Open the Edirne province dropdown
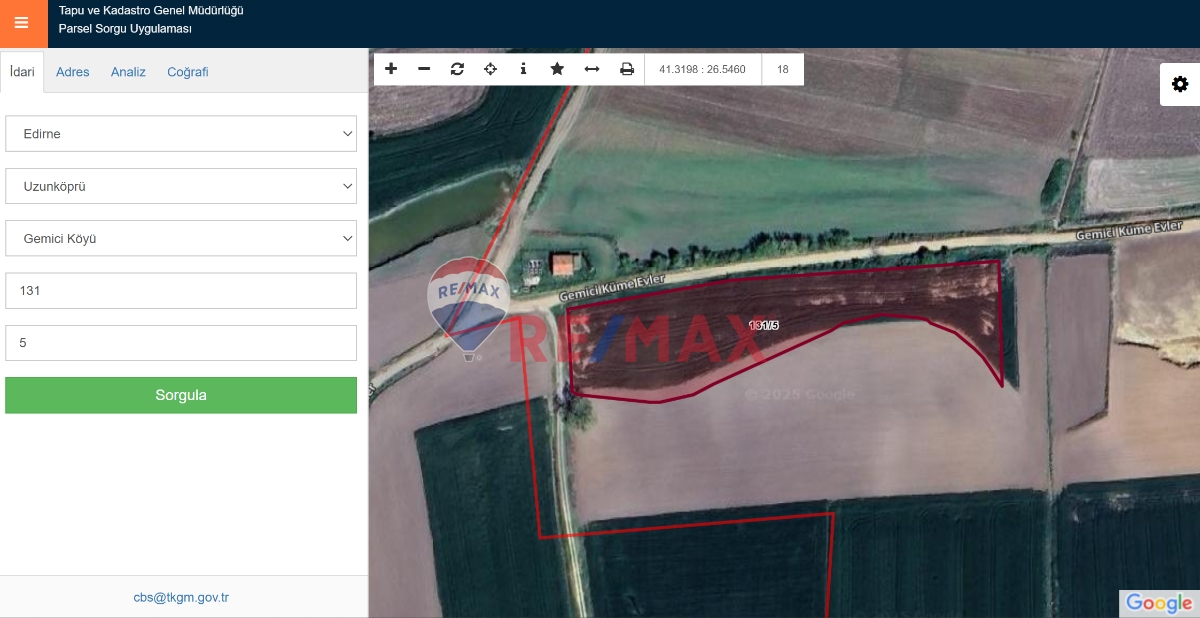The image size is (1200, 618). [180, 133]
